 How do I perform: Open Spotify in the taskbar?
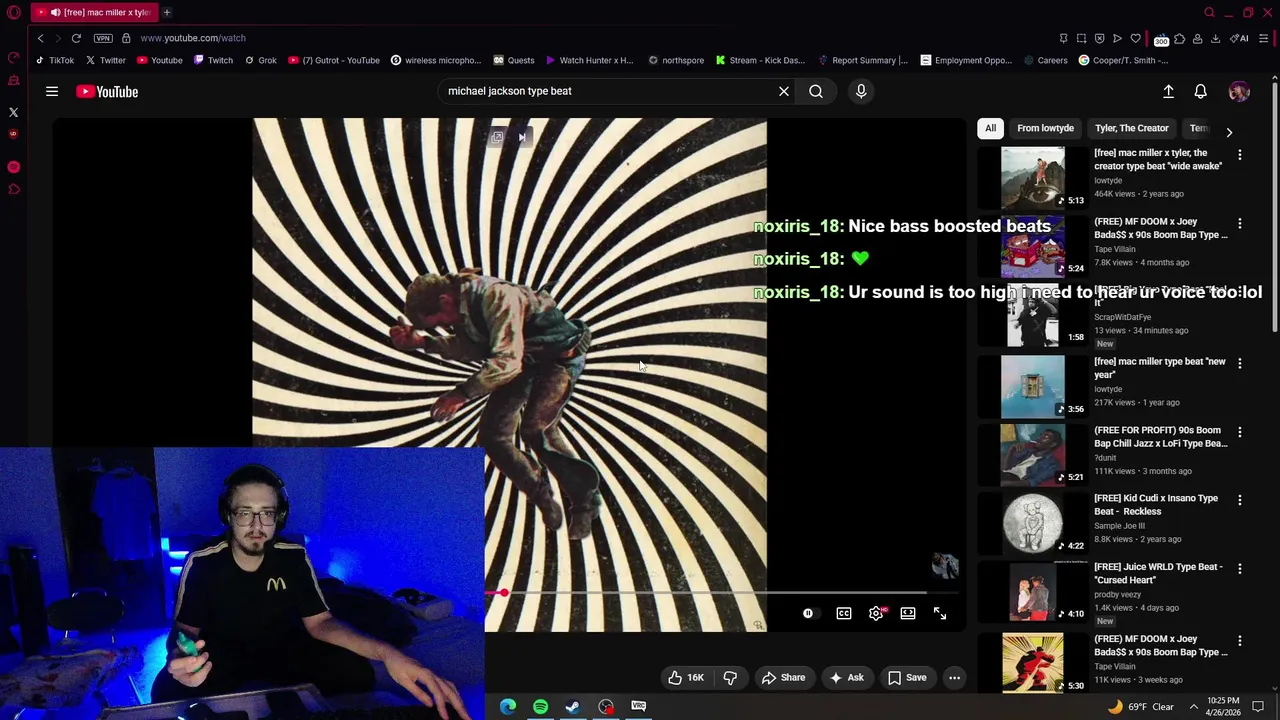pos(540,707)
